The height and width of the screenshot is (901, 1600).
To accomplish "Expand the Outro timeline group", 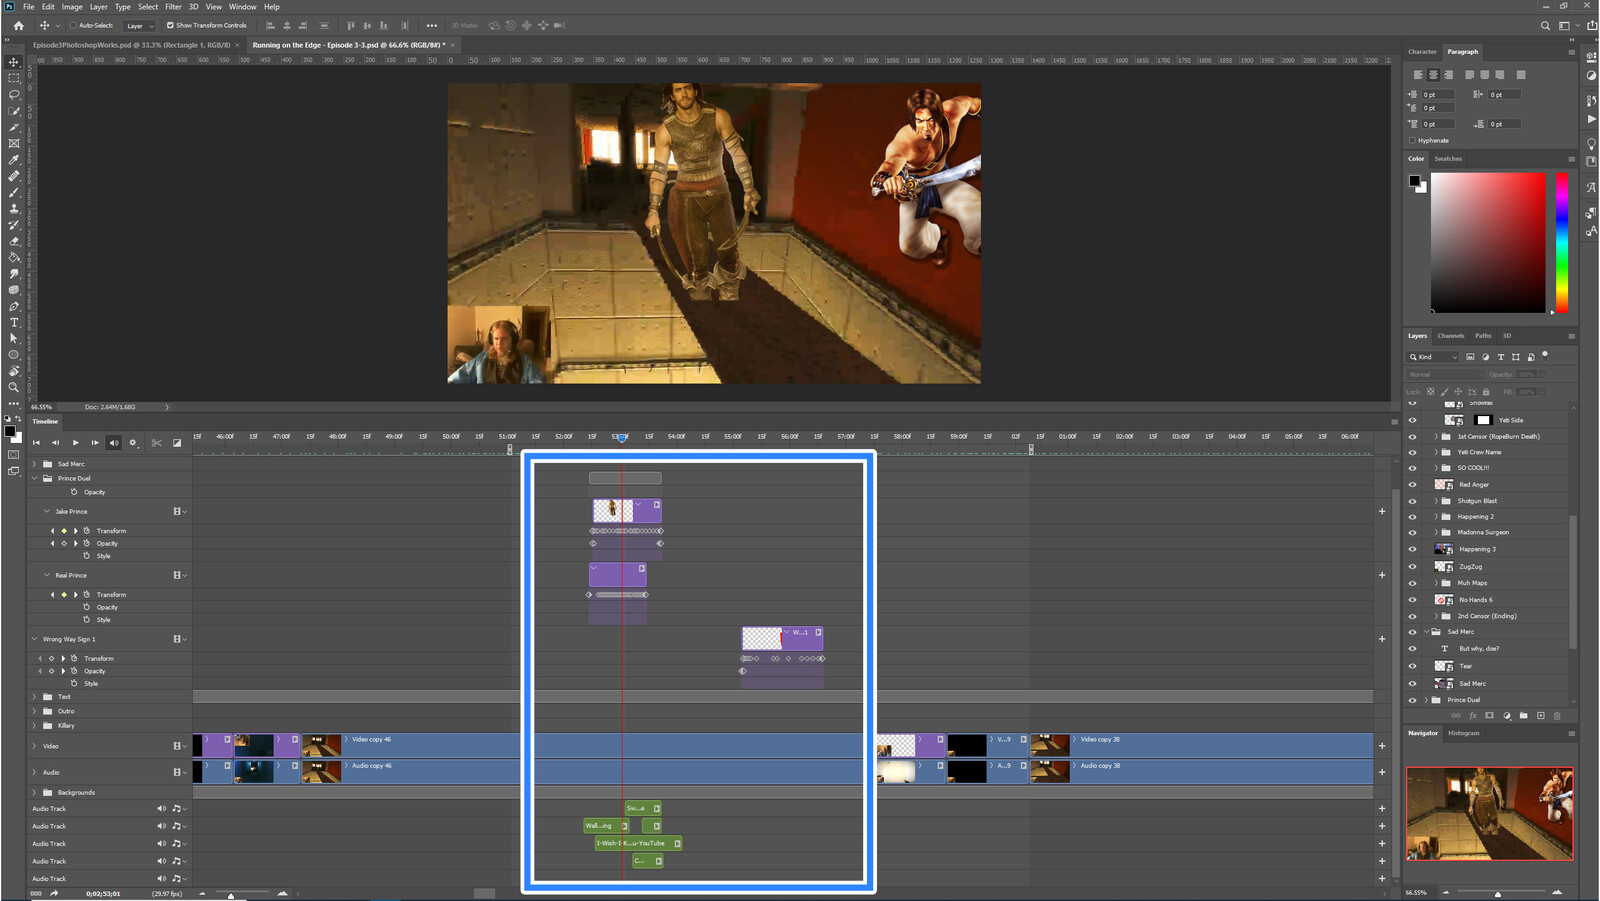I will coord(35,711).
